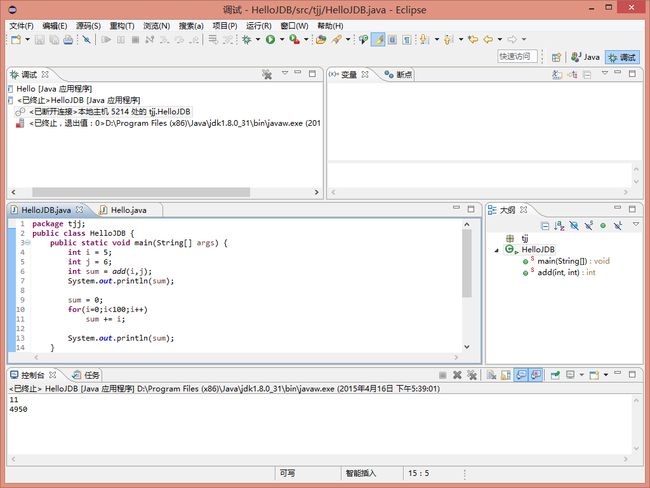Collapse the main method fold marker
Viewport: 650px width, 488px height.
coord(28,243)
